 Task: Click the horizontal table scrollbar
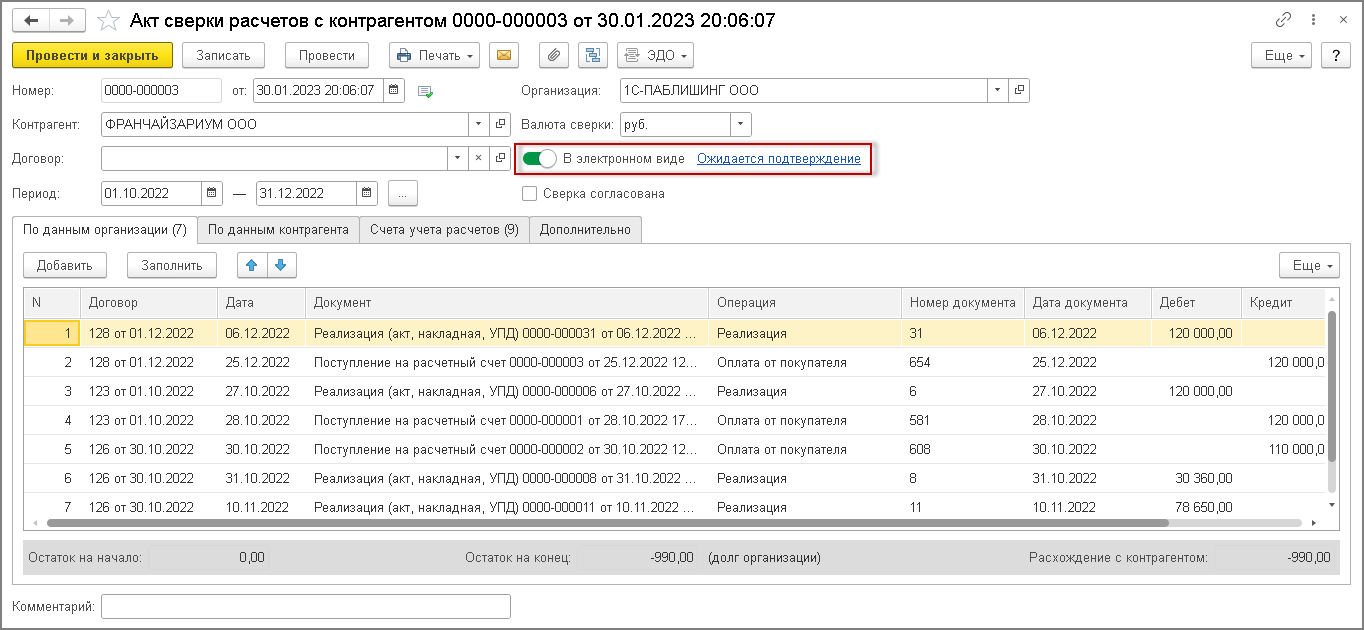click(608, 523)
